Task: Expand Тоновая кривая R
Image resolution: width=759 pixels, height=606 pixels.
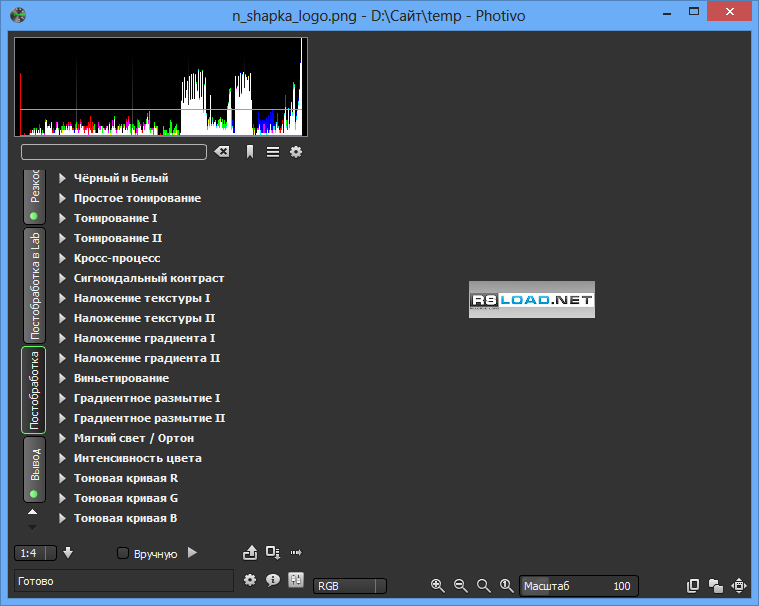Action: (62, 478)
